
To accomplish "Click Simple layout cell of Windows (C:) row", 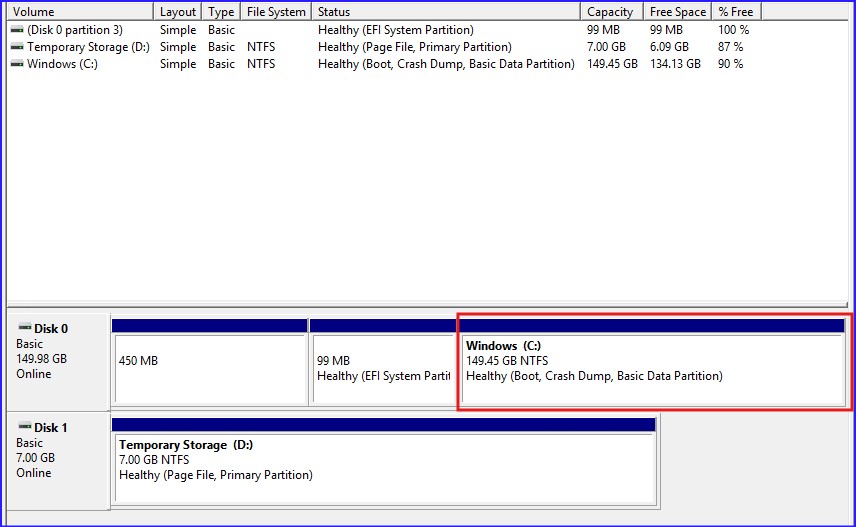I will tap(178, 64).
